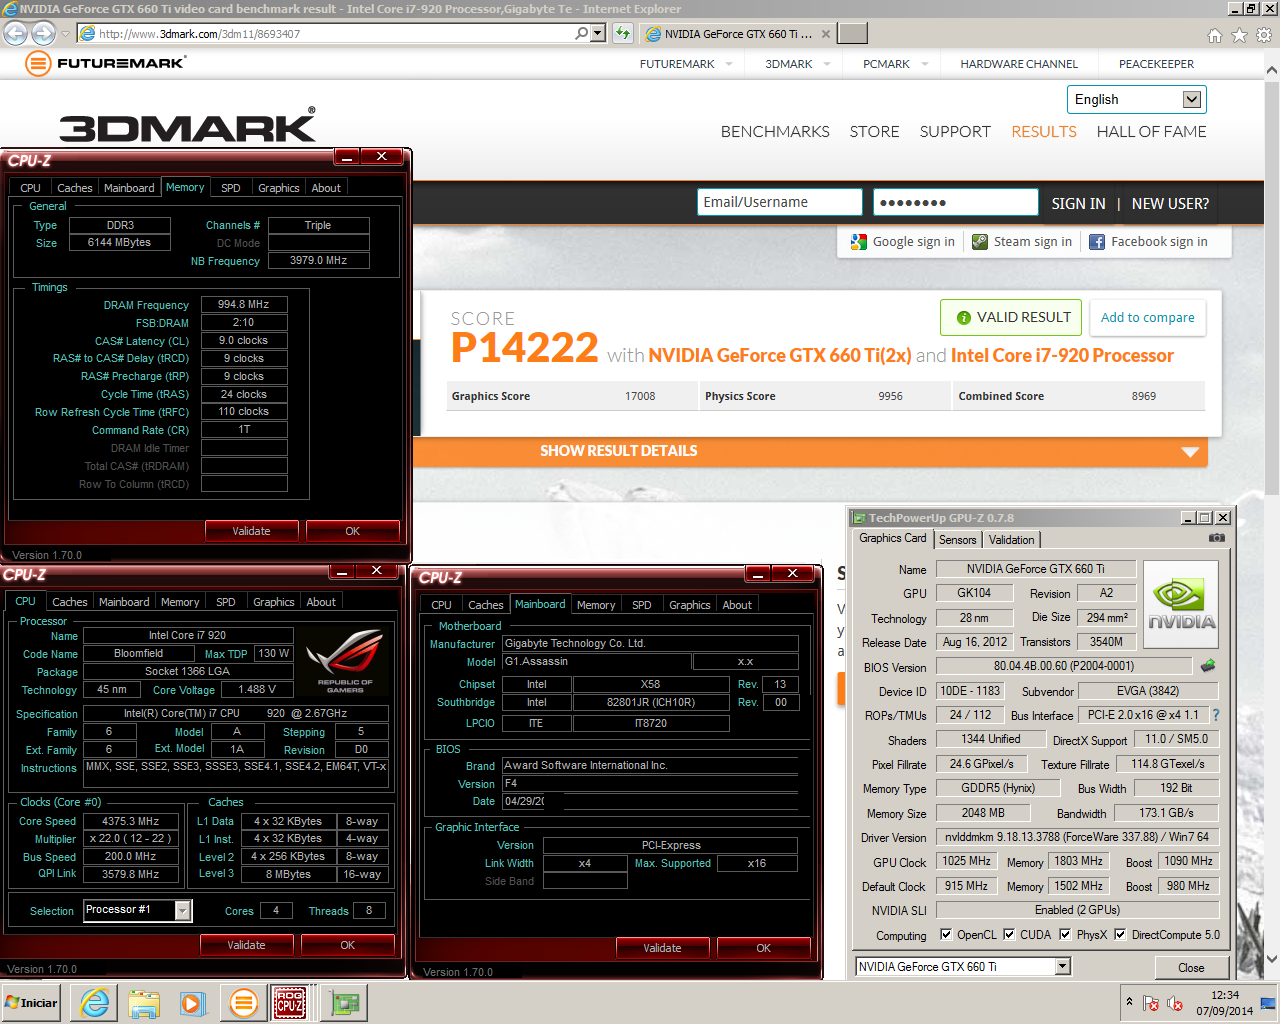Click the Facebook sign in icon
Viewport: 1280px width, 1024px height.
click(x=1097, y=242)
